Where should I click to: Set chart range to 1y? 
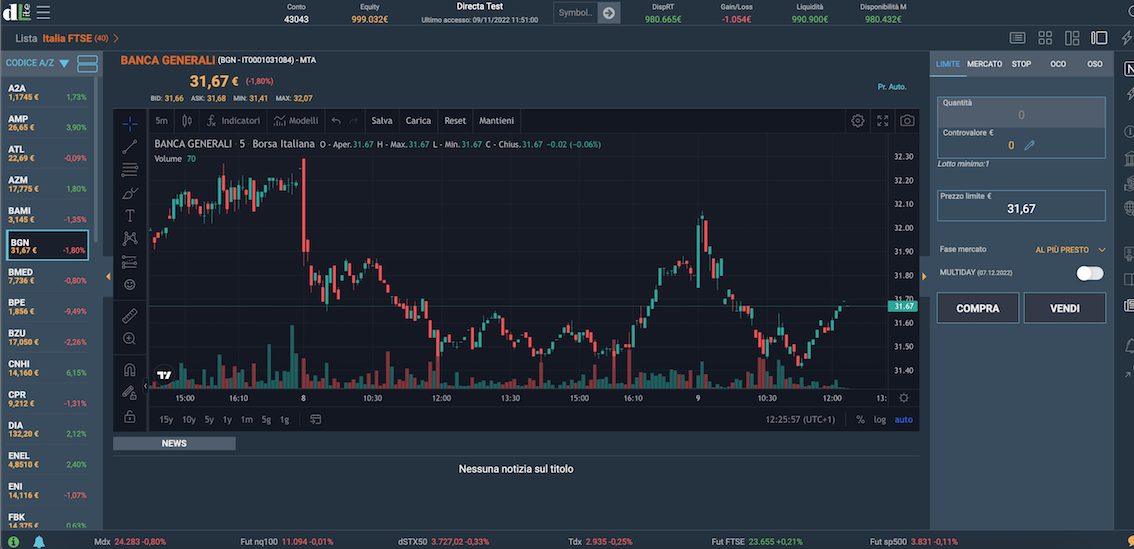pyautogui.click(x=227, y=420)
